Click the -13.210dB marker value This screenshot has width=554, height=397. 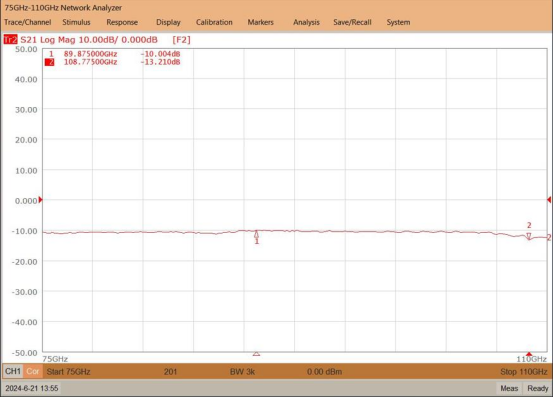(x=160, y=62)
